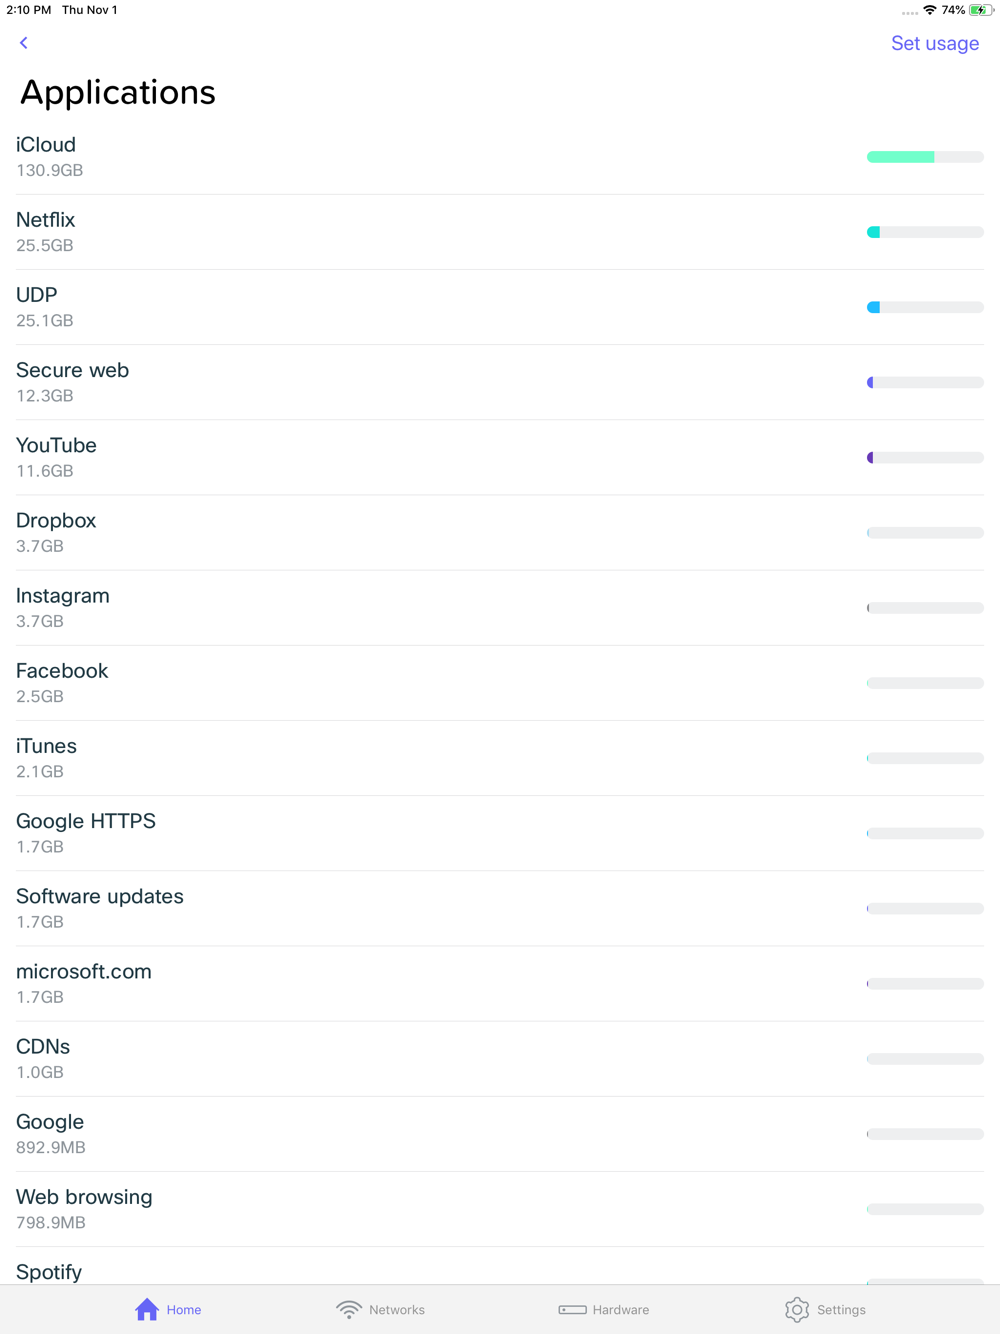
Task: Tap the Web browsing row
Action: tap(400, 1209)
